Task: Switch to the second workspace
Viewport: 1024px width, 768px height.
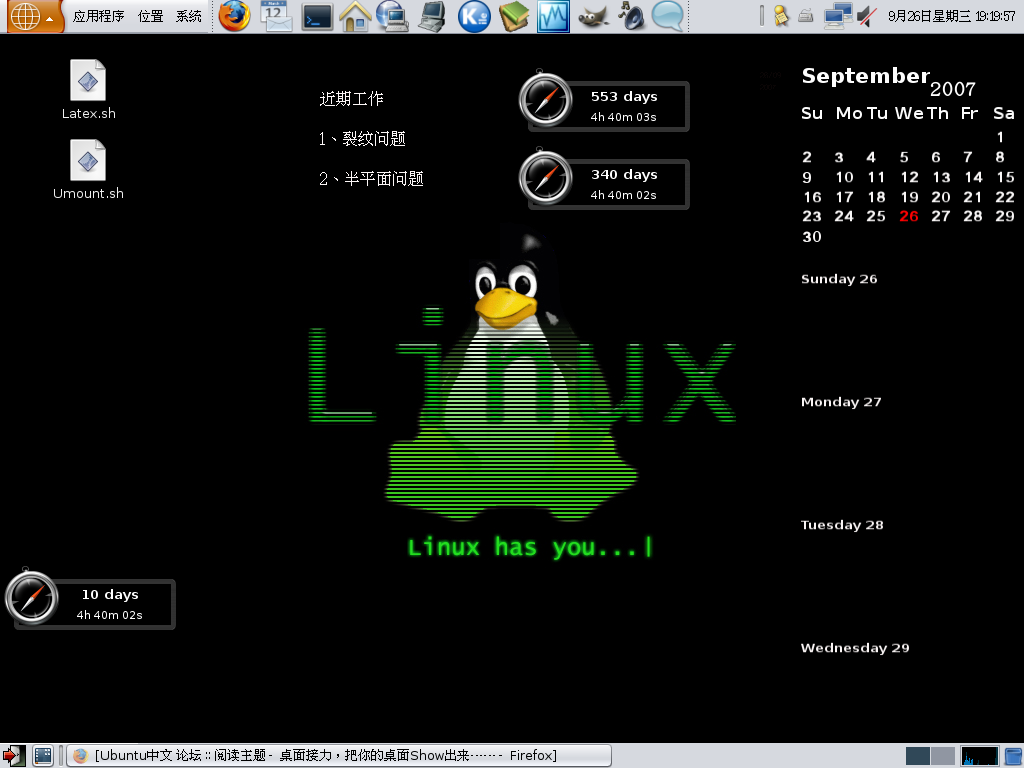Action: [942, 756]
